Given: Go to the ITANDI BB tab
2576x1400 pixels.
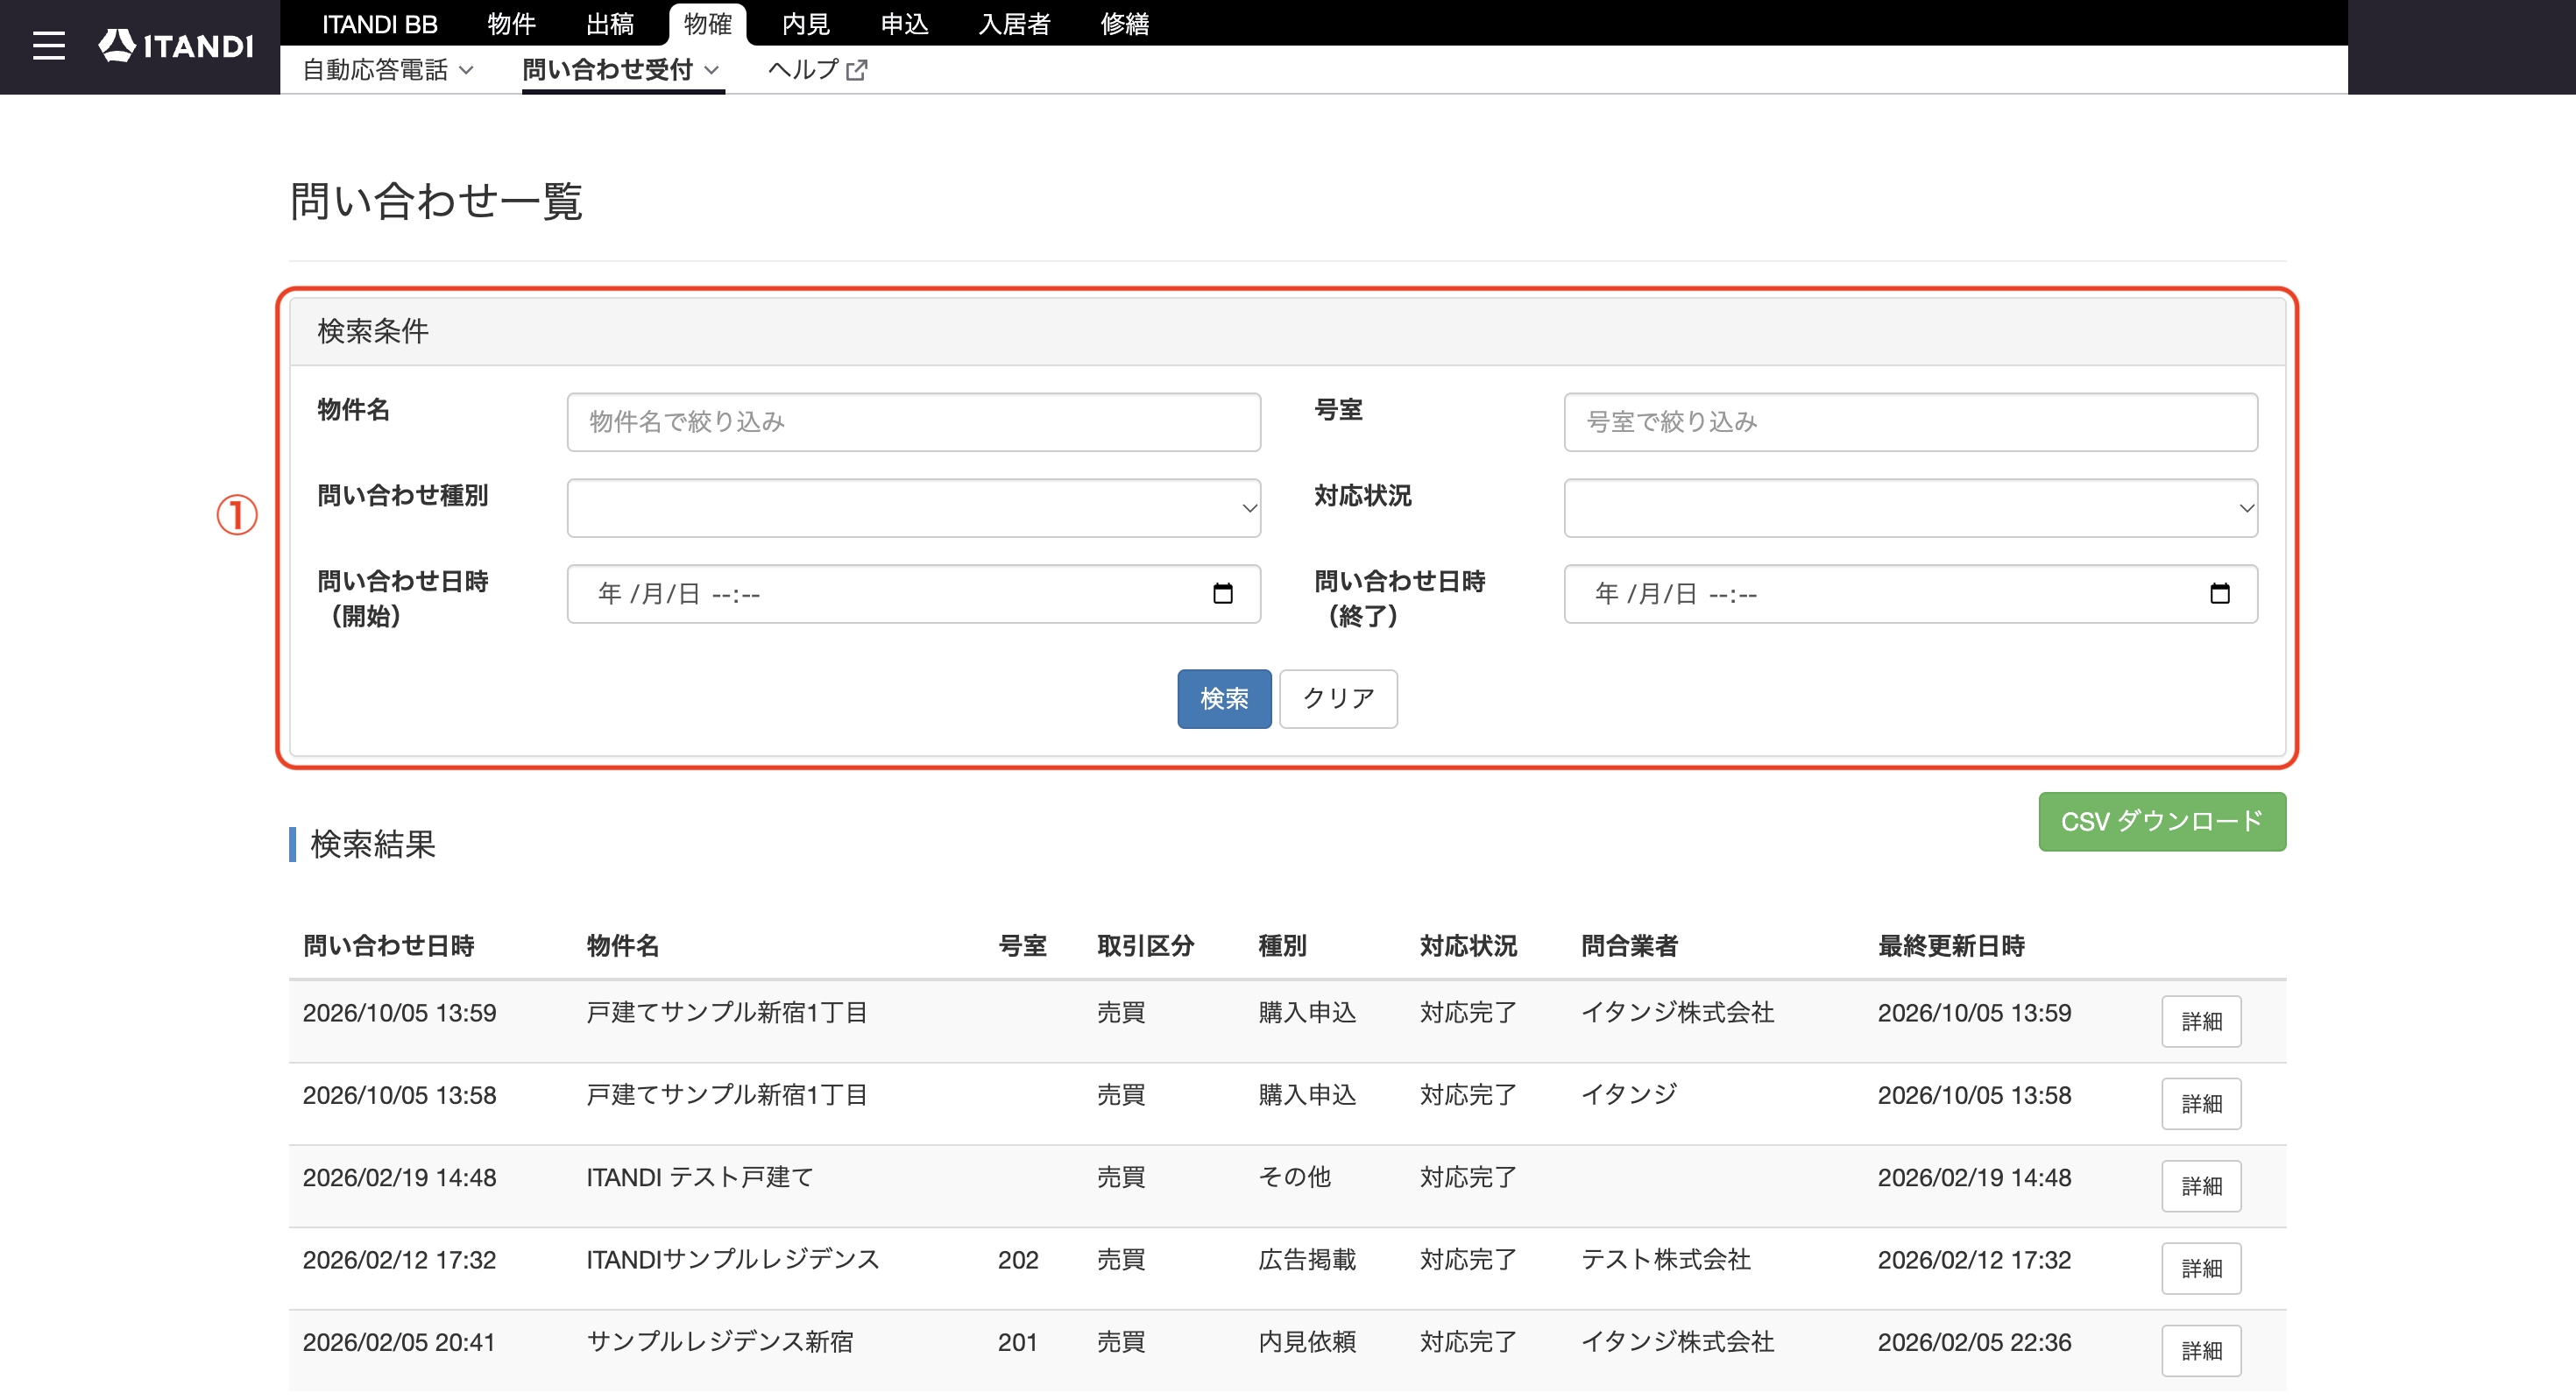Looking at the screenshot, I should pos(379,24).
